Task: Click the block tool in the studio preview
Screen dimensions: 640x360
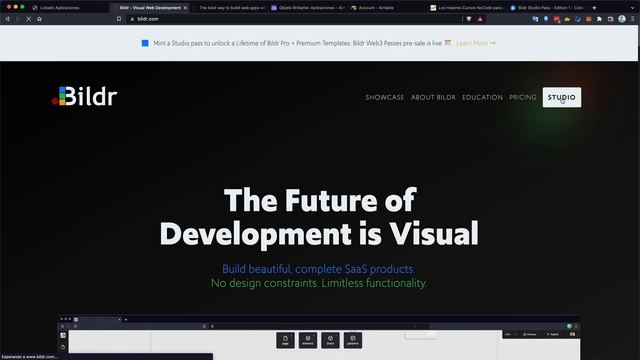Action: click(330, 340)
